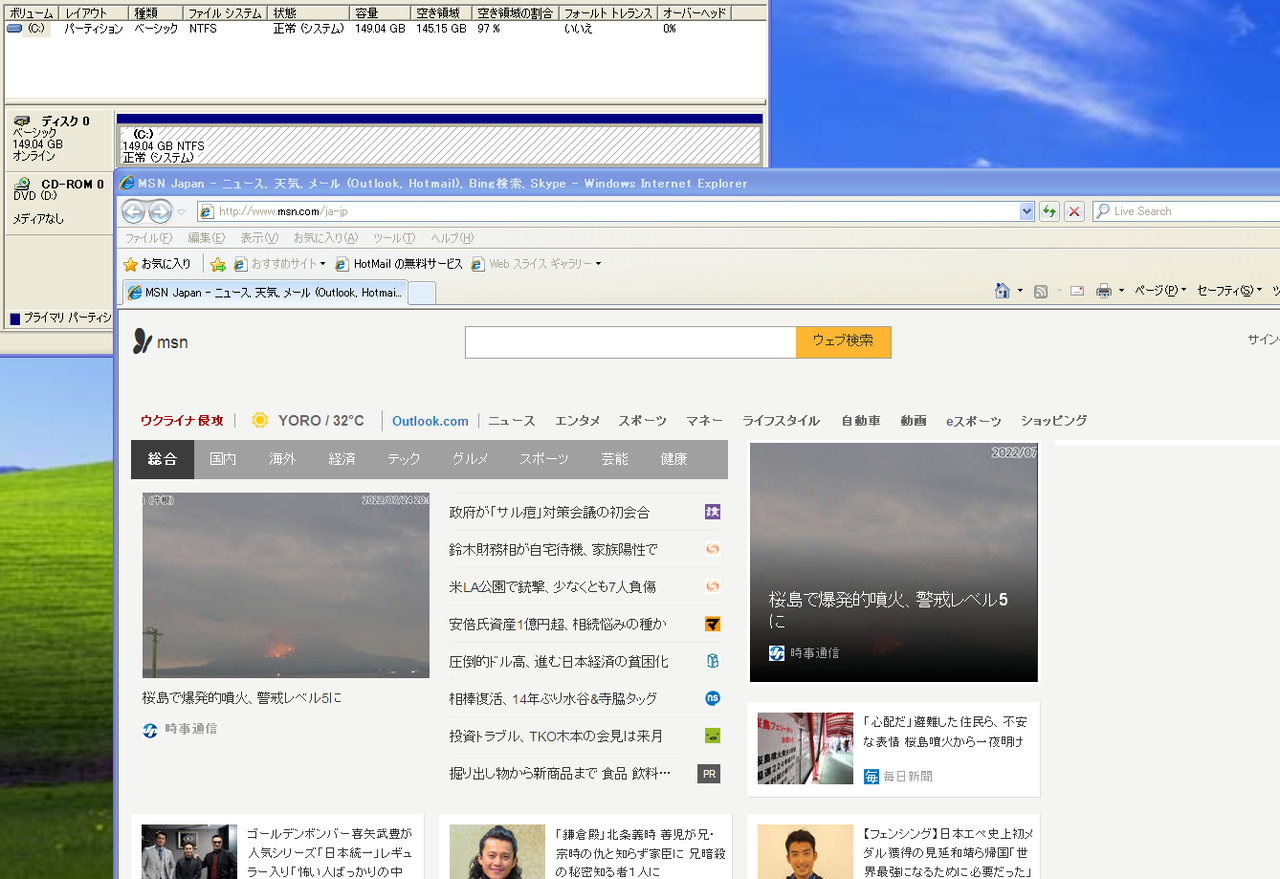
Task: Click the Home icon in the command bar
Action: pos(1002,291)
